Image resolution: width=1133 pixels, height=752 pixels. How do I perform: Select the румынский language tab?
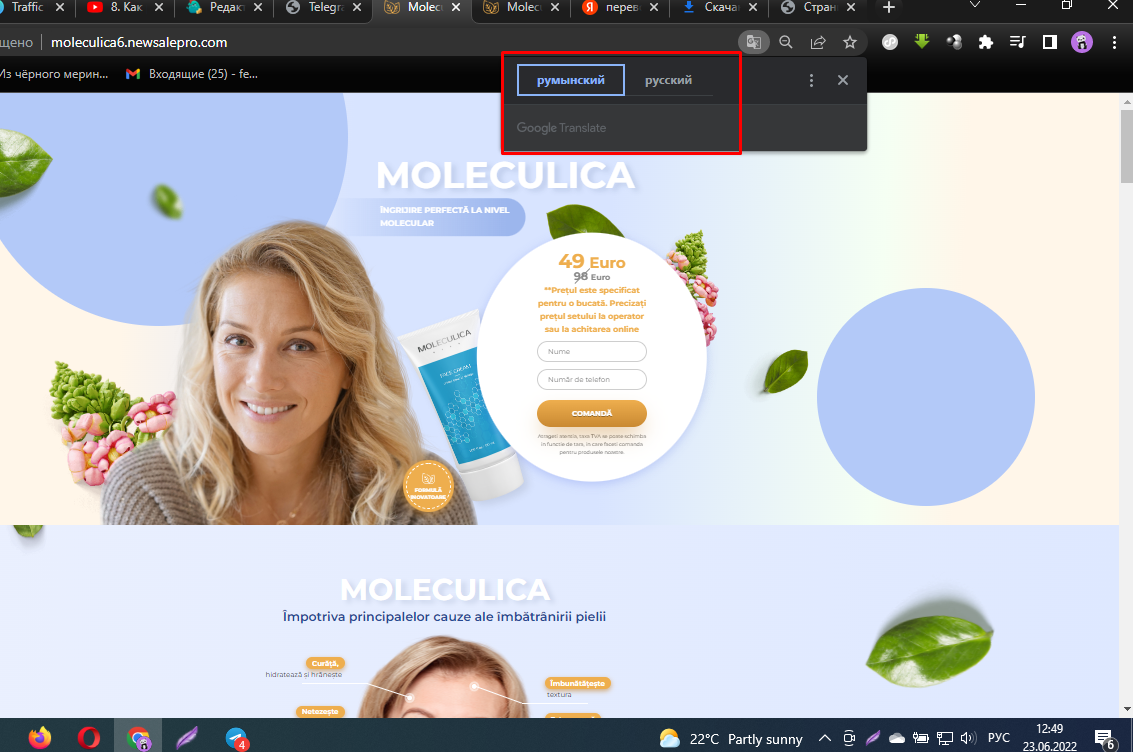tap(571, 80)
